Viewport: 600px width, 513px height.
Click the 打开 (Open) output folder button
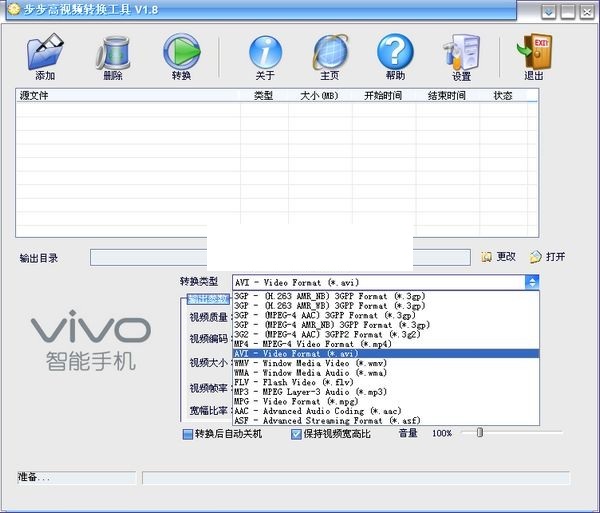tap(548, 257)
